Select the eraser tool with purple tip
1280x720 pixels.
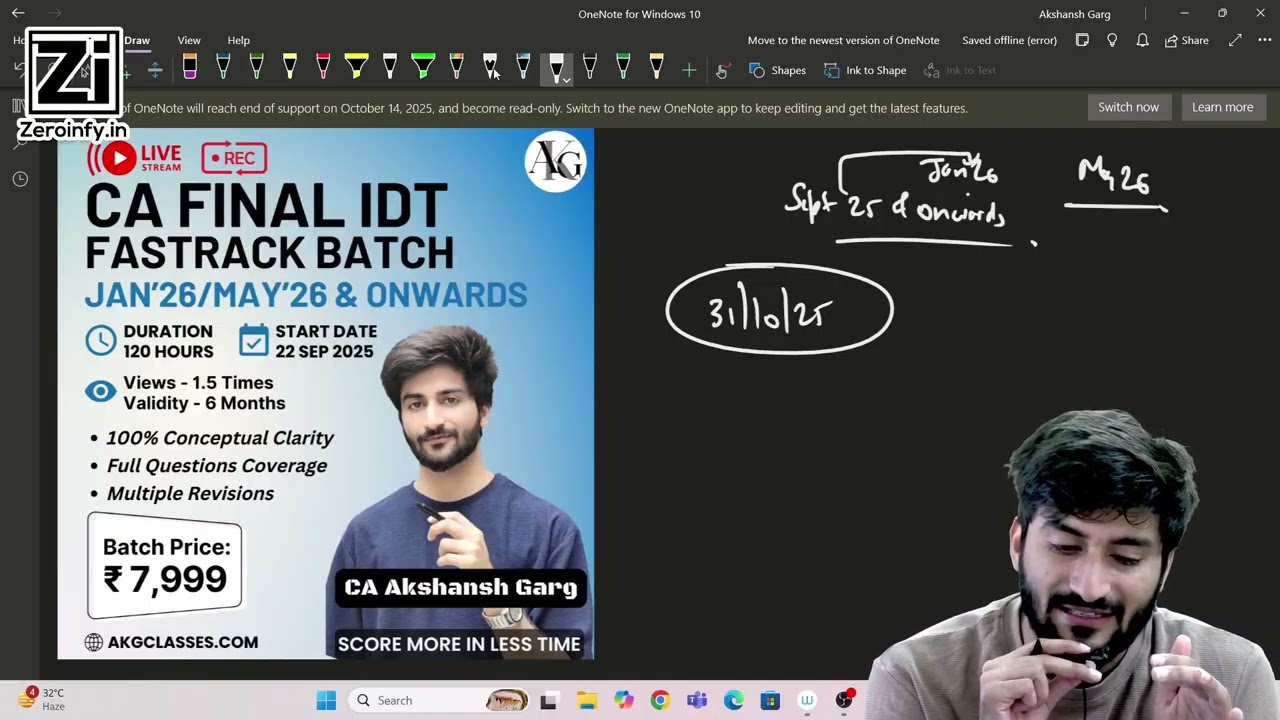(189, 68)
